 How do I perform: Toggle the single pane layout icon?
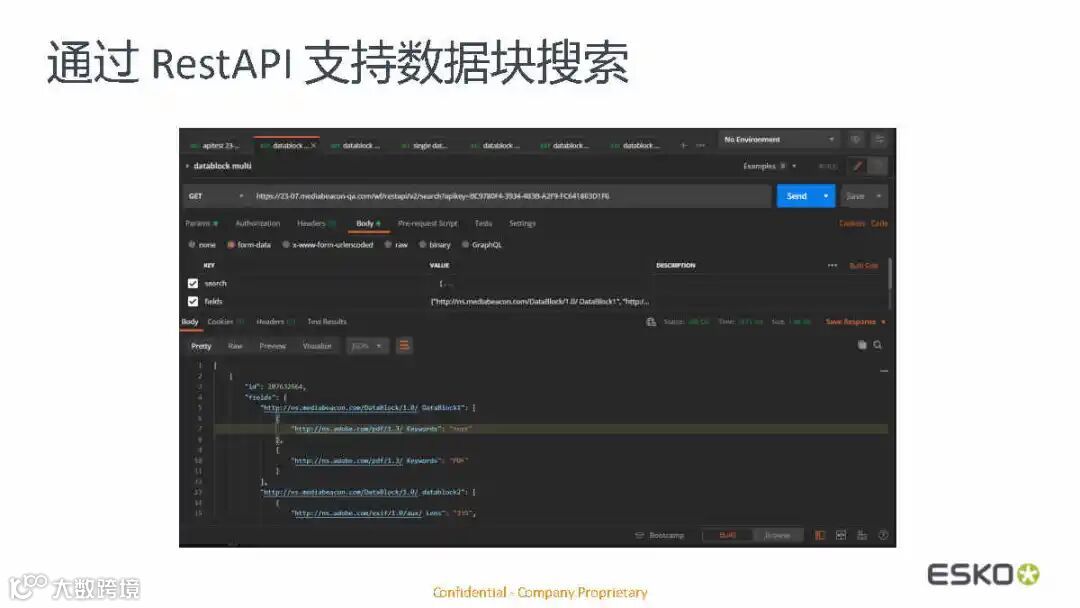pyautogui.click(x=820, y=535)
